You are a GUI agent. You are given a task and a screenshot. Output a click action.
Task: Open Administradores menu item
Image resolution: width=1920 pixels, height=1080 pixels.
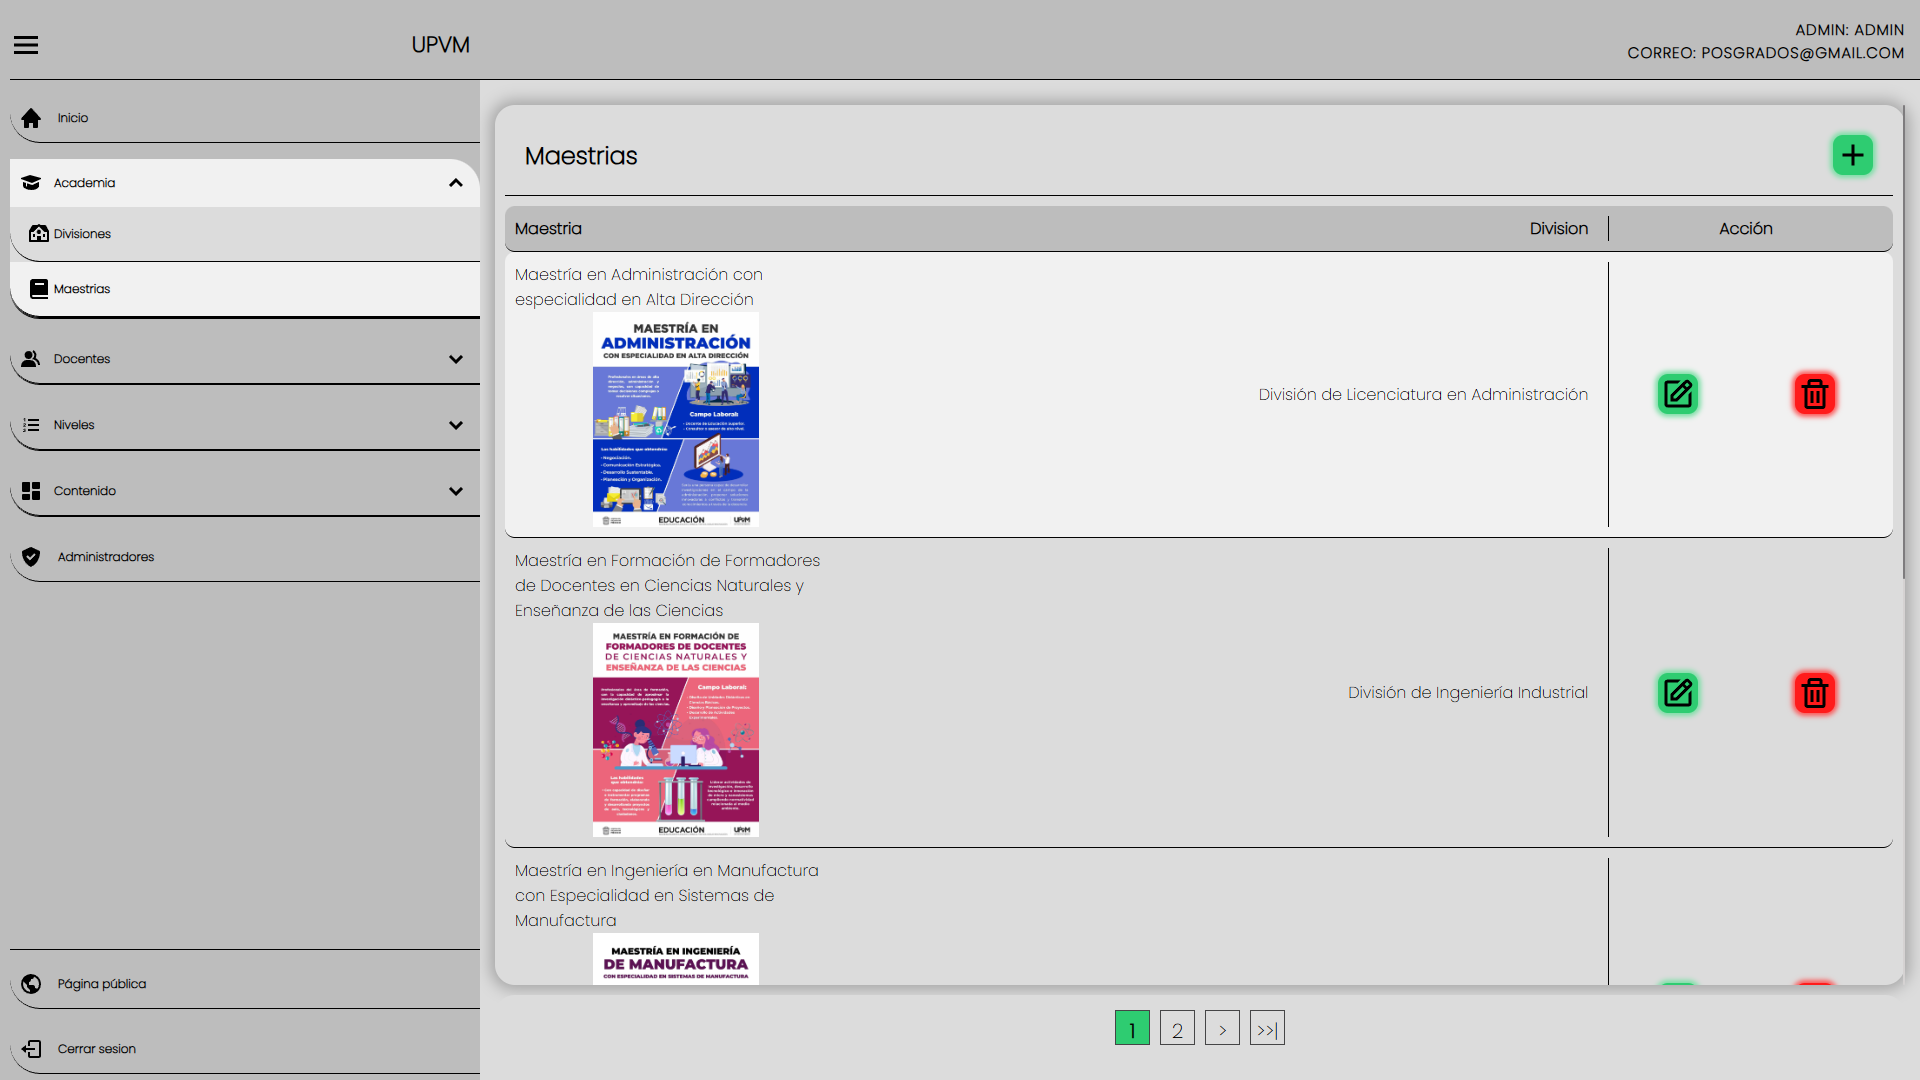click(245, 557)
